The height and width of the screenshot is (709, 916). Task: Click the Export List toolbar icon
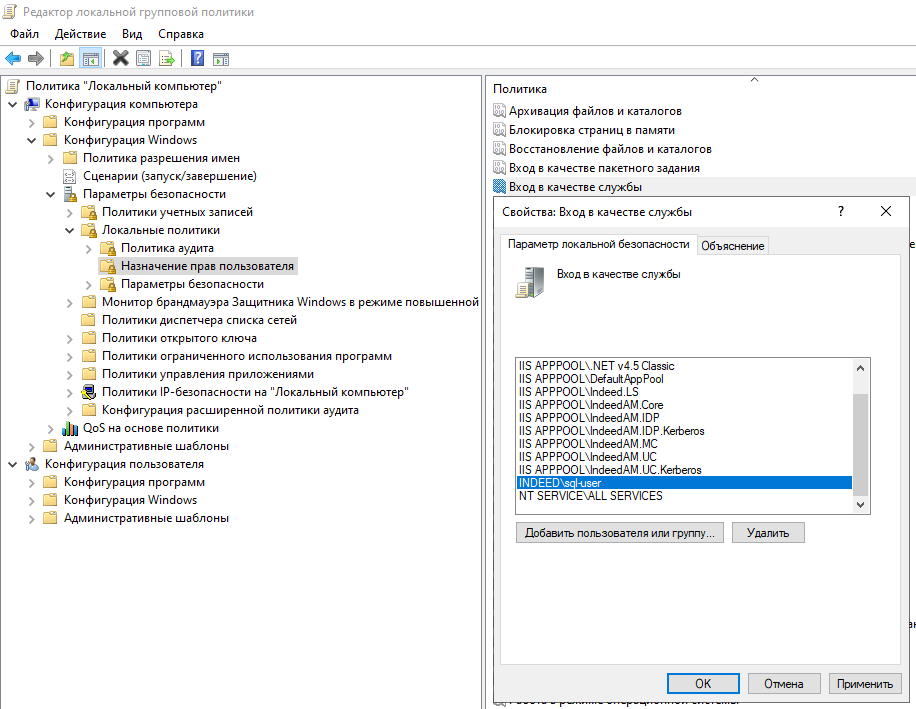pyautogui.click(x=167, y=58)
